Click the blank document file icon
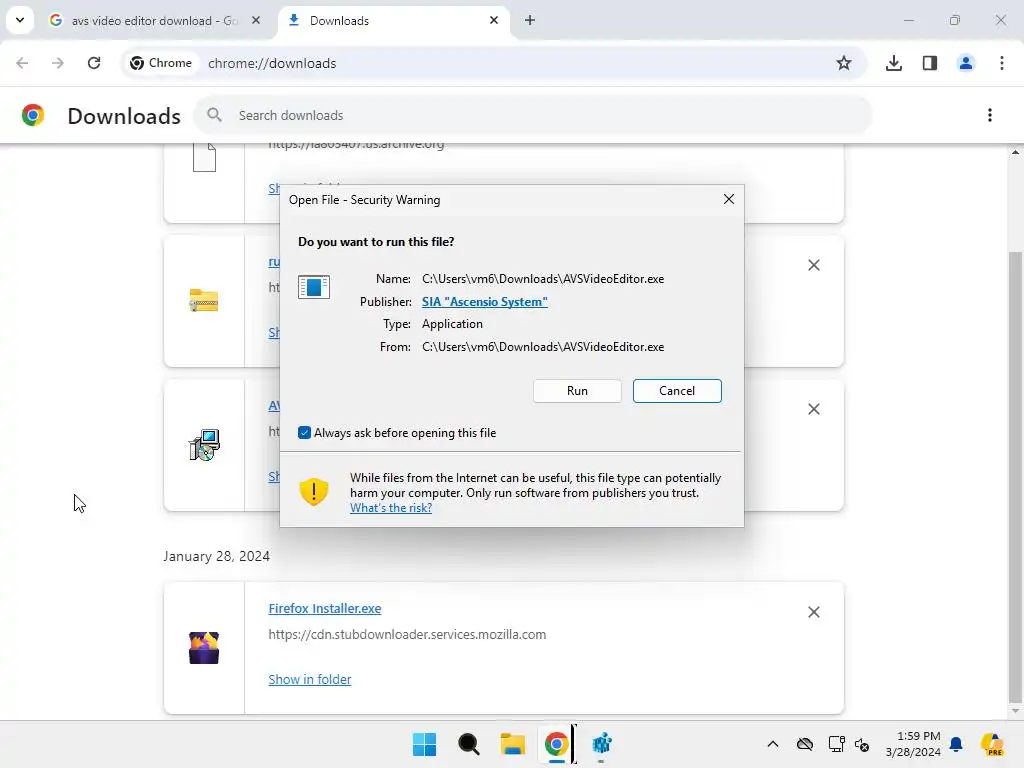The width and height of the screenshot is (1024, 768). click(x=204, y=157)
